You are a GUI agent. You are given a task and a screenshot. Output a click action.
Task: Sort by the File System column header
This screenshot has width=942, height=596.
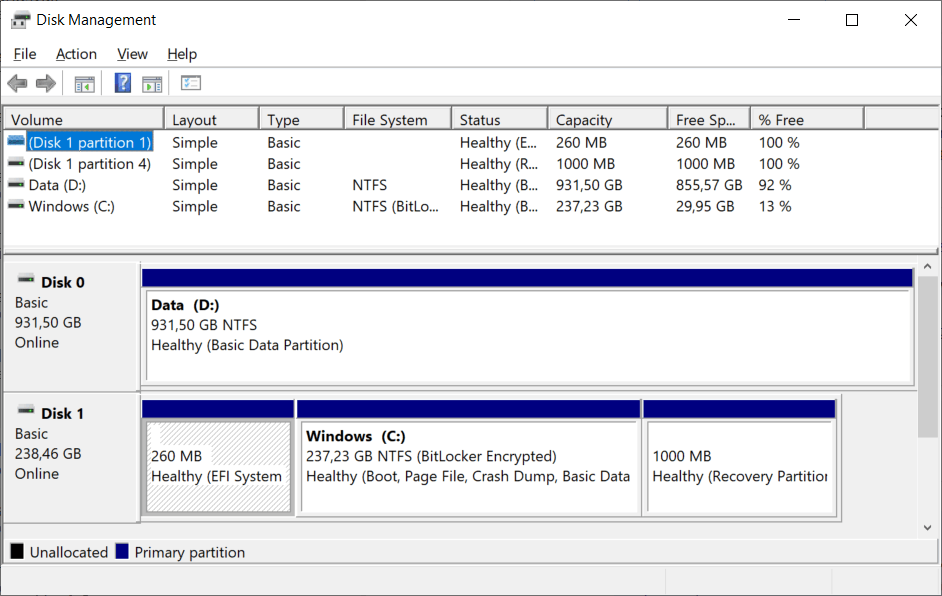(x=398, y=120)
